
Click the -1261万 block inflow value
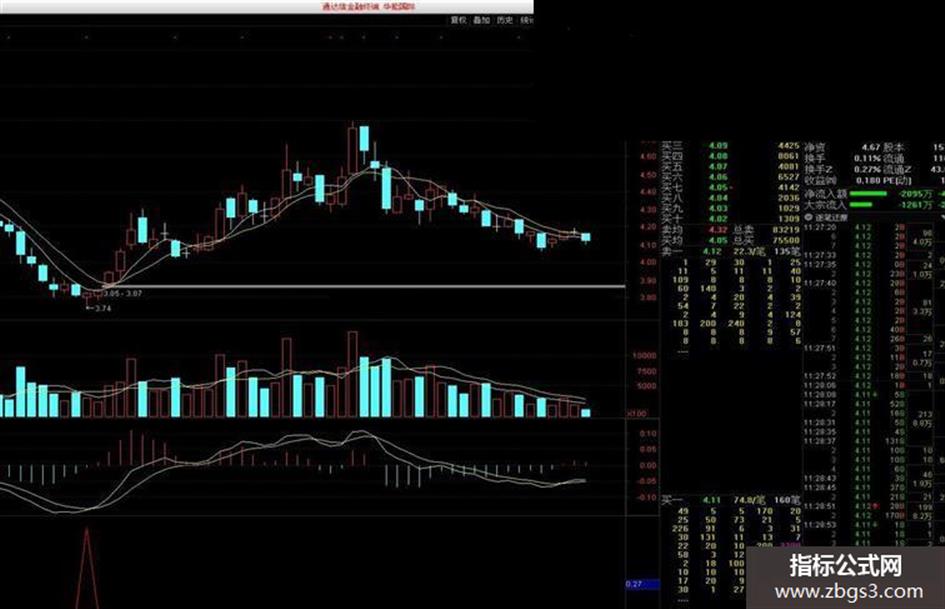pos(915,205)
